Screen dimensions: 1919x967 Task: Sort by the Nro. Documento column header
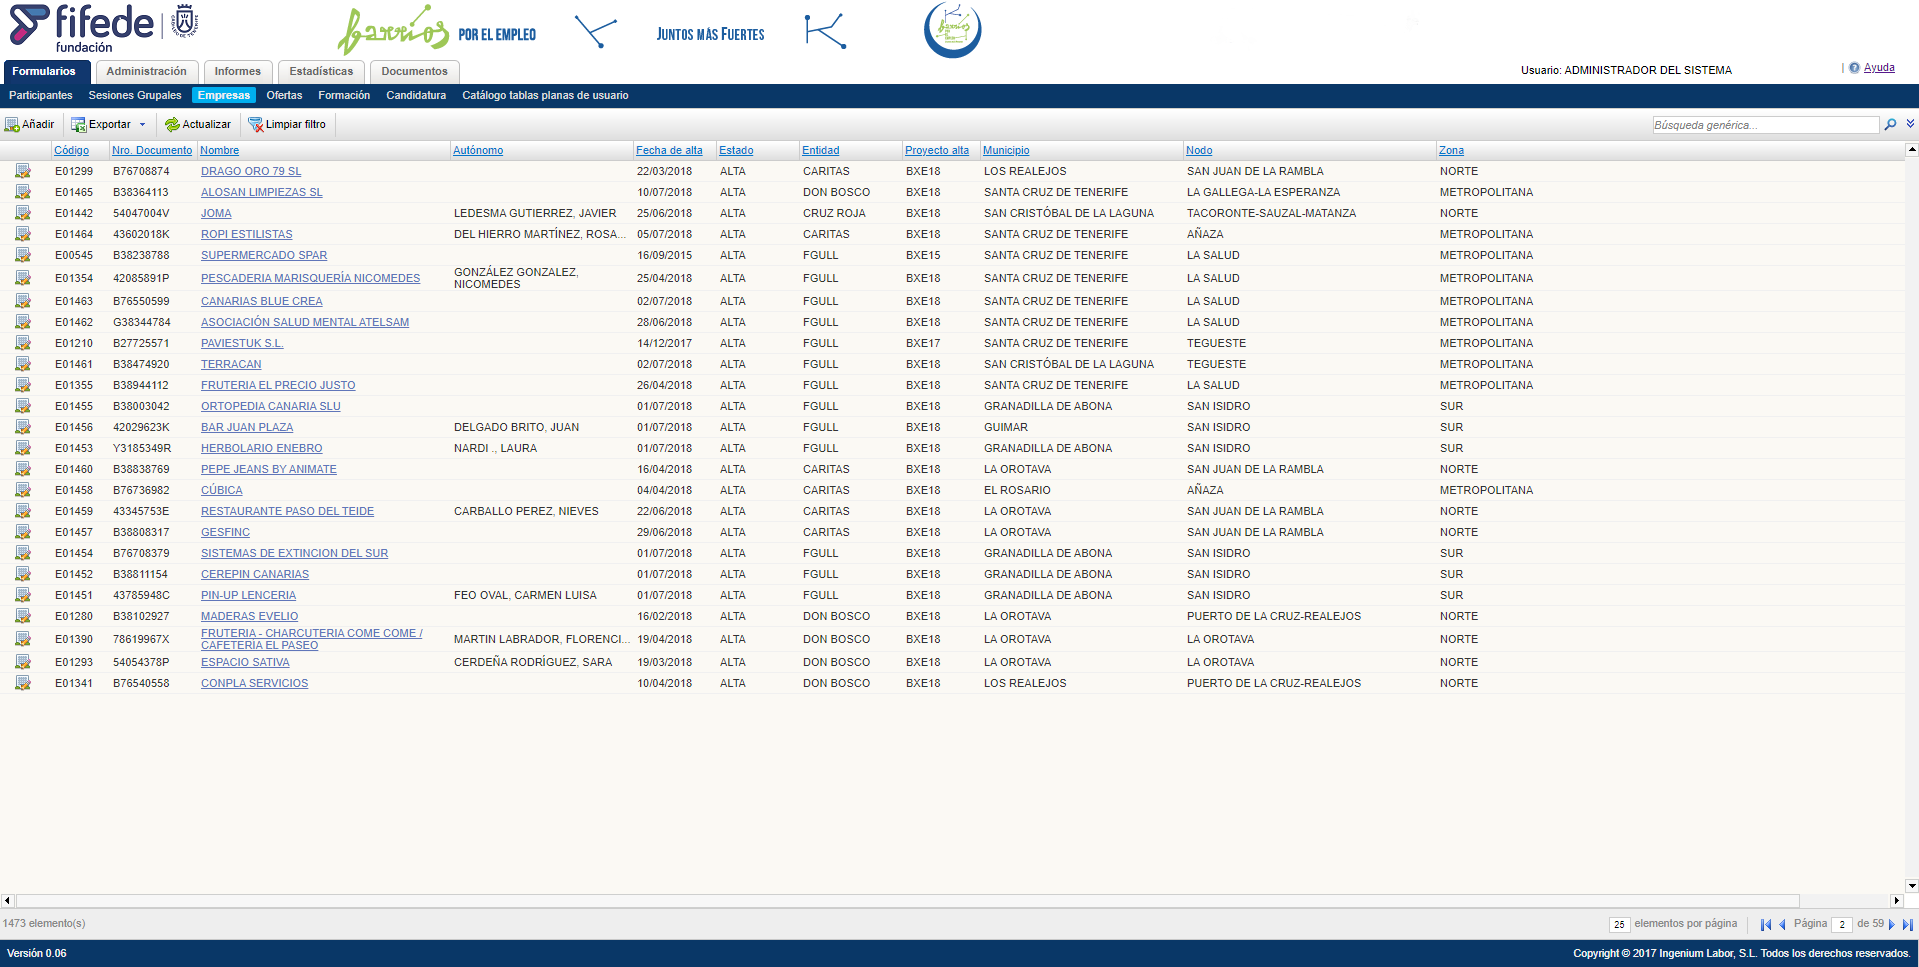click(x=152, y=151)
